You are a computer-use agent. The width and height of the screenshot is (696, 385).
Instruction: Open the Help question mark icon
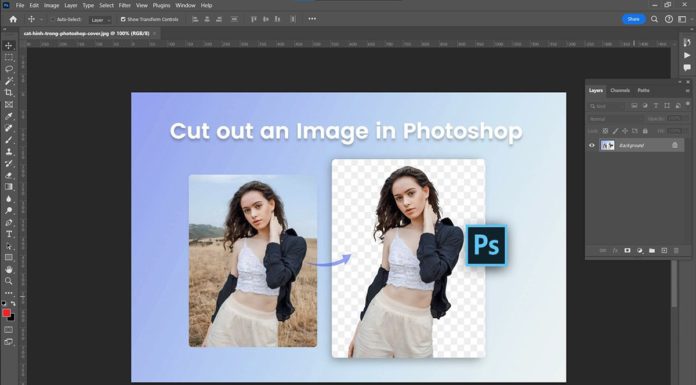pyautogui.click(x=669, y=19)
